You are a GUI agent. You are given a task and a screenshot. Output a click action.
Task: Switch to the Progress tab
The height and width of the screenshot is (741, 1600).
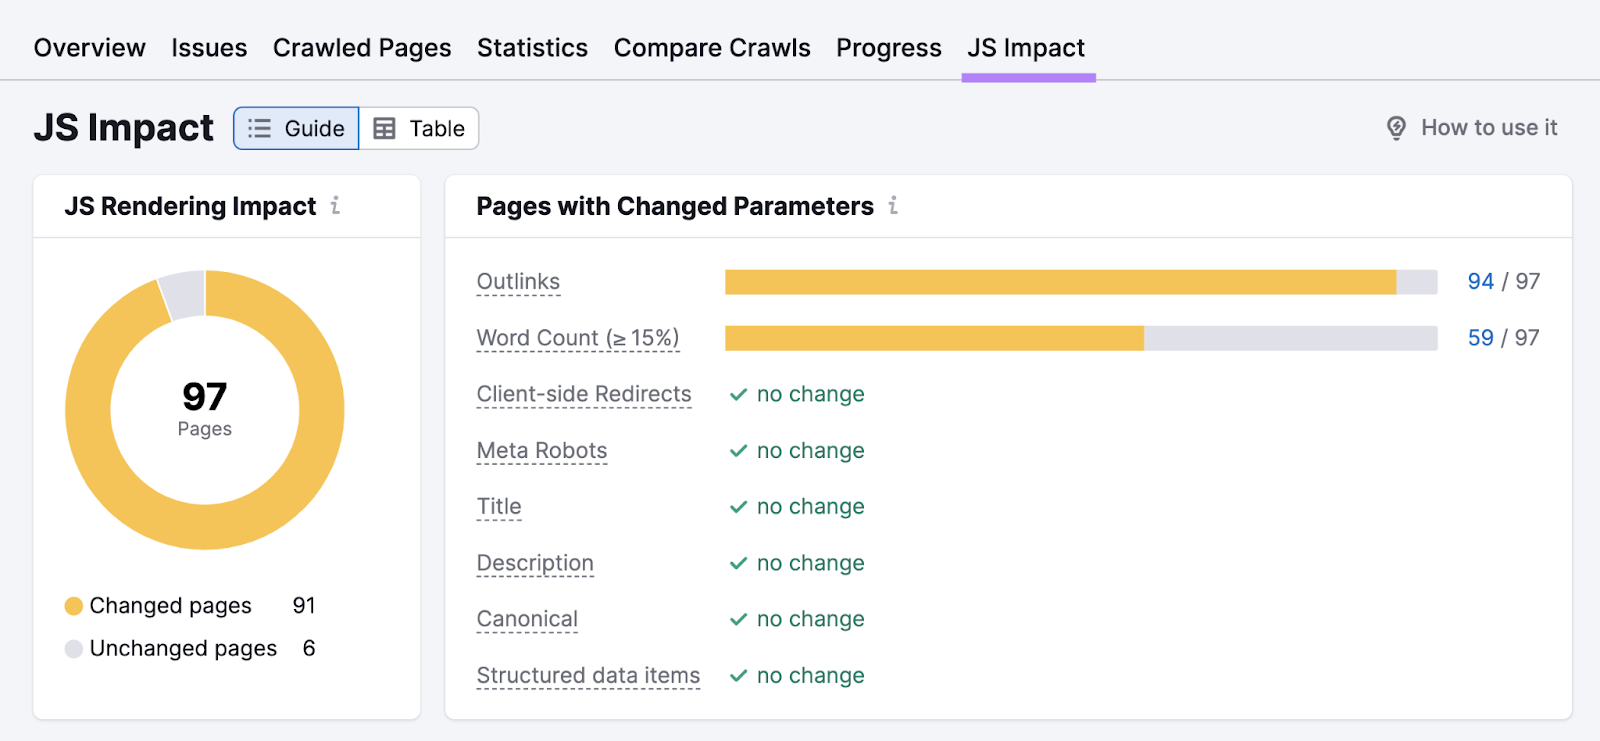click(x=889, y=48)
